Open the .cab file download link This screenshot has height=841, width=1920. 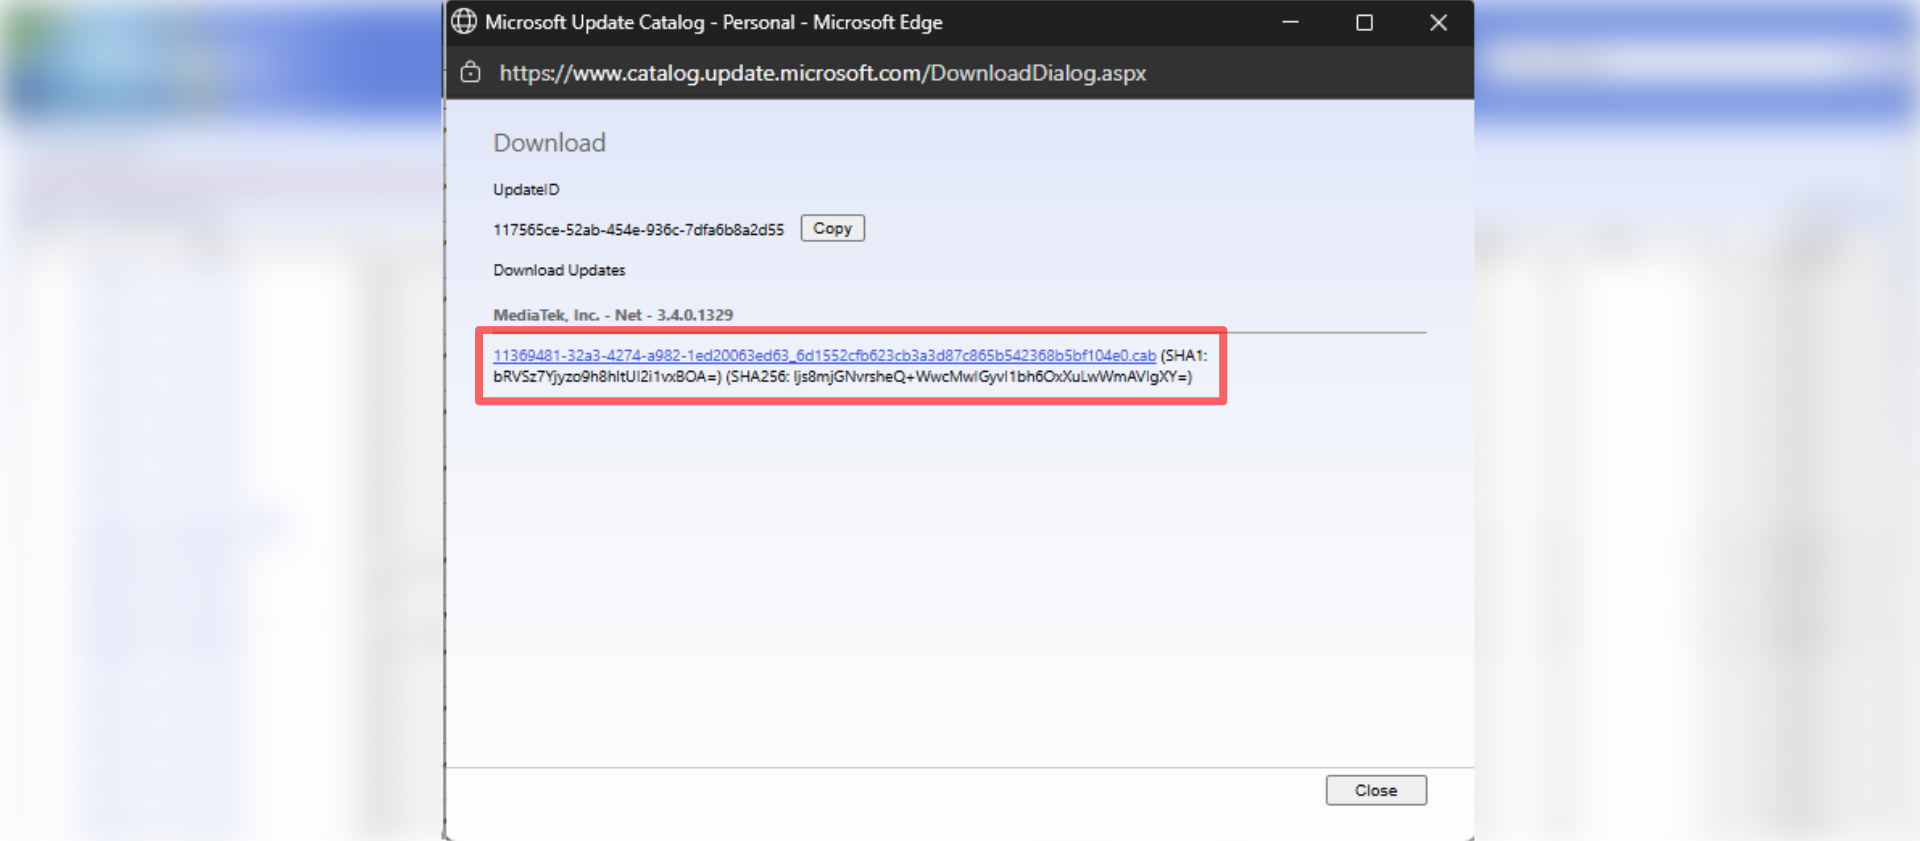click(x=824, y=356)
